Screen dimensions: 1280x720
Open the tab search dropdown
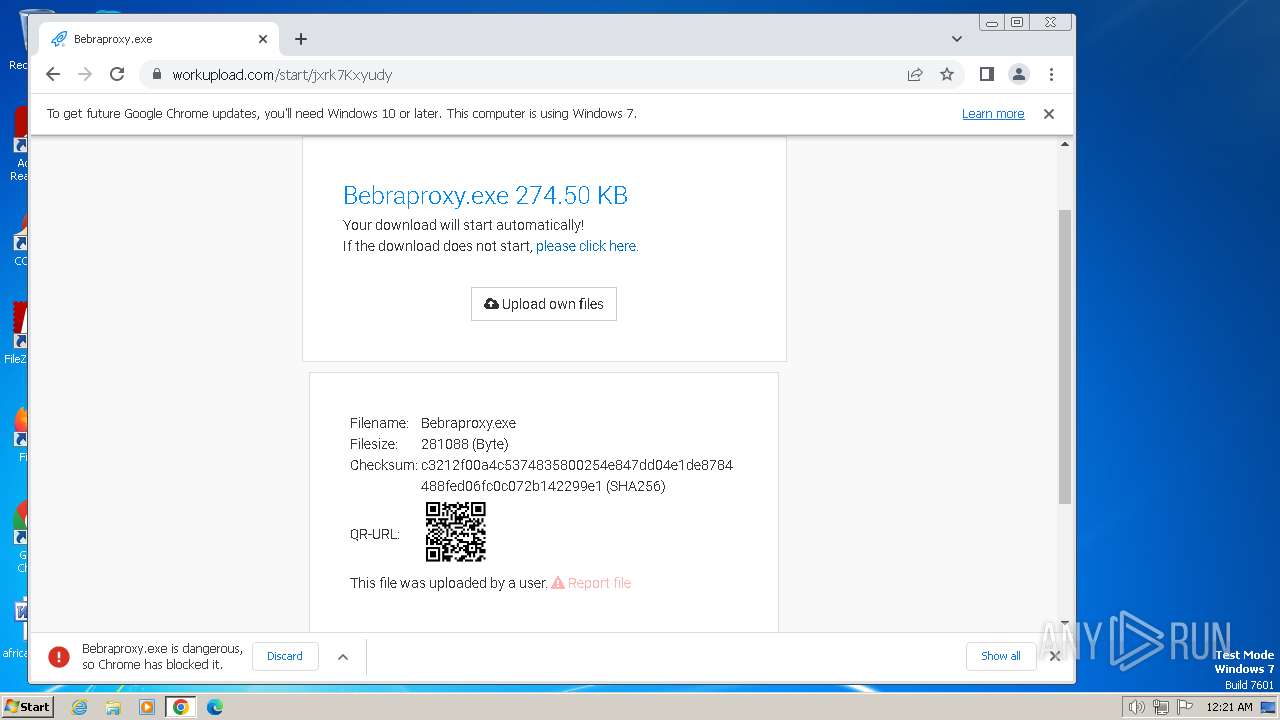pyautogui.click(x=957, y=39)
